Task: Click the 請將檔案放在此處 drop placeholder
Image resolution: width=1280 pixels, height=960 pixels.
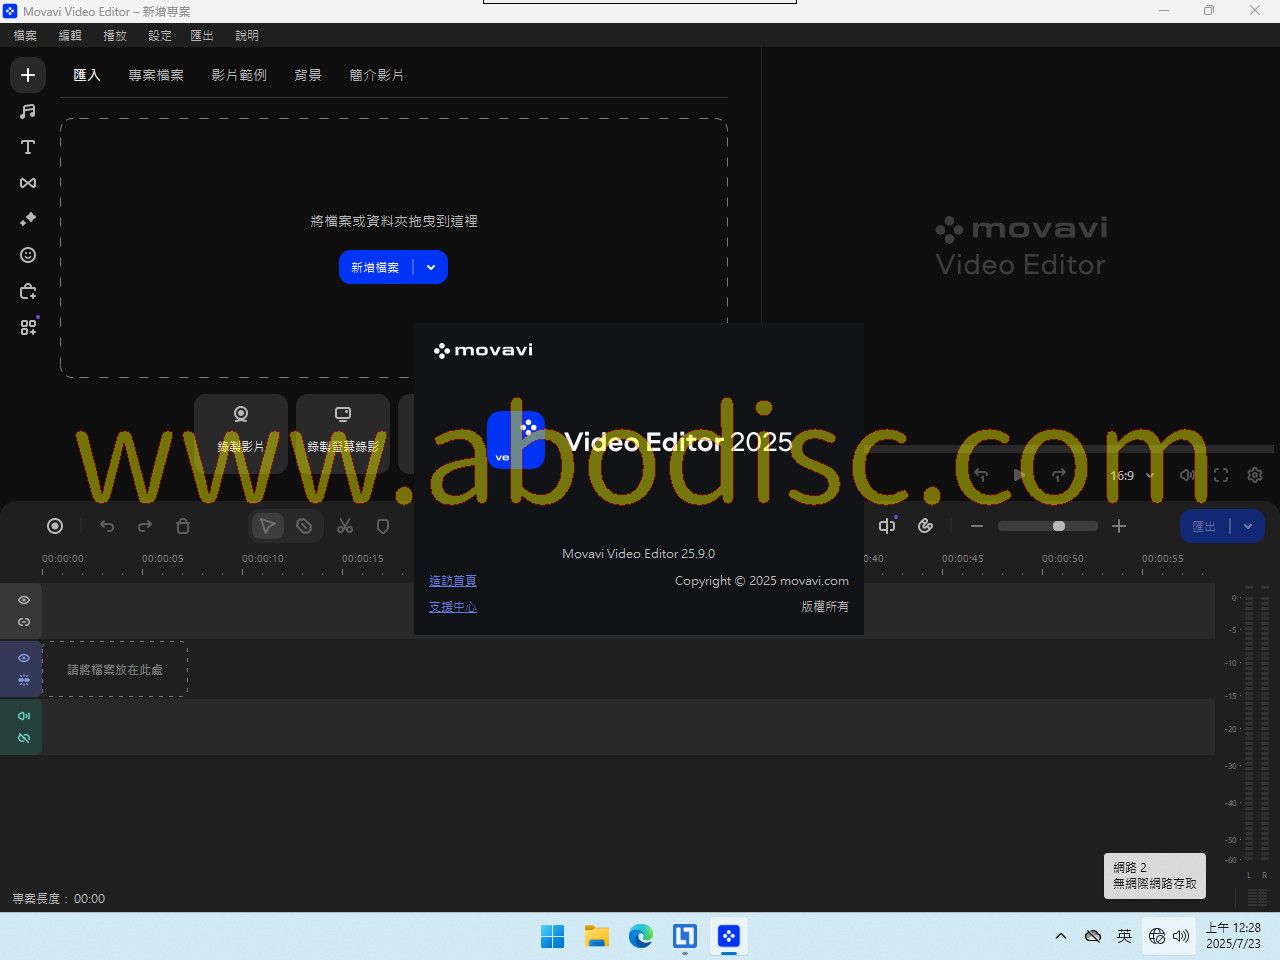Action: tap(115, 670)
